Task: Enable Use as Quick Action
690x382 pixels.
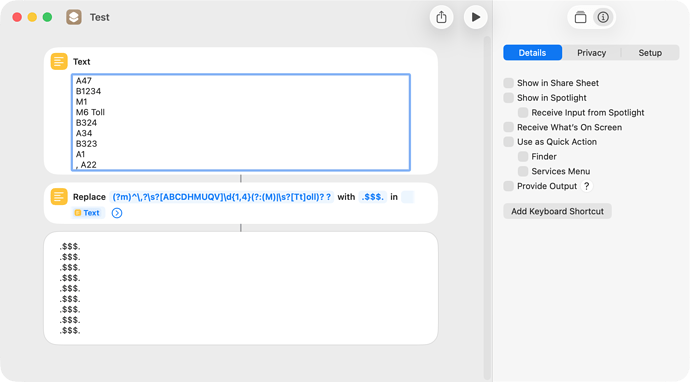Action: pyautogui.click(x=509, y=142)
